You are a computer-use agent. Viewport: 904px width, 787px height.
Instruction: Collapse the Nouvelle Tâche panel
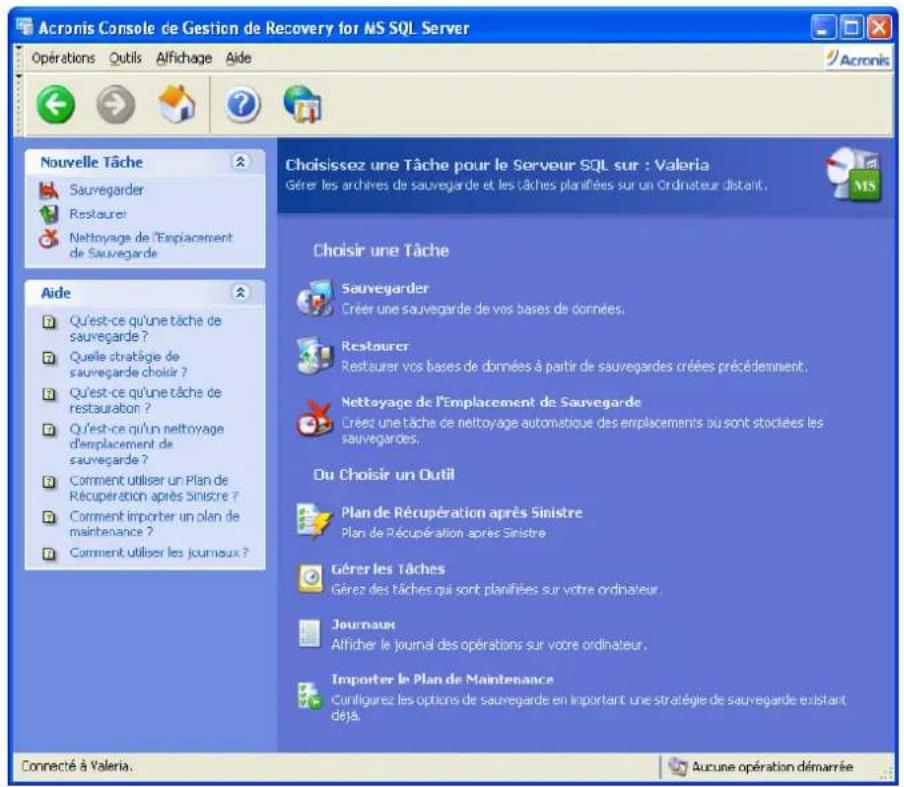(240, 162)
